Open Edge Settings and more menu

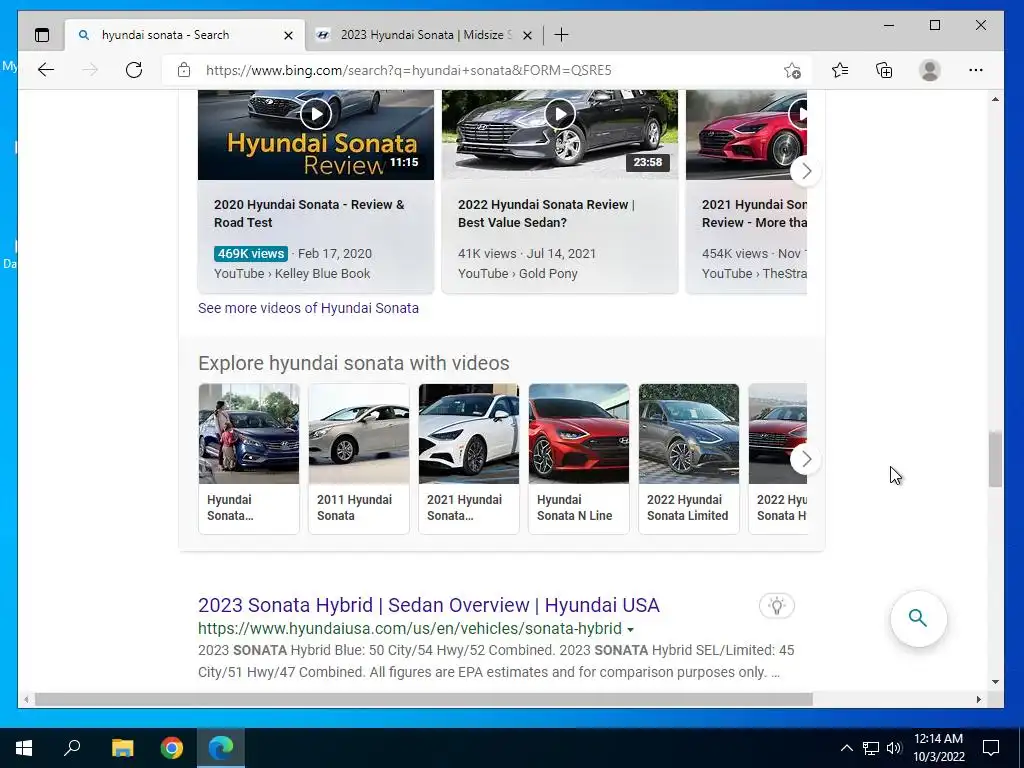pos(976,70)
